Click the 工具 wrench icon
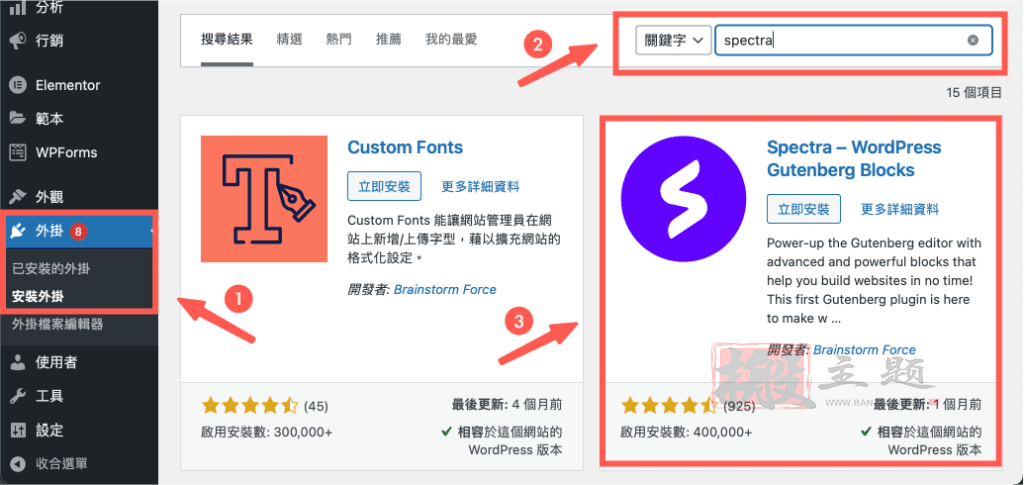 [x=18, y=396]
